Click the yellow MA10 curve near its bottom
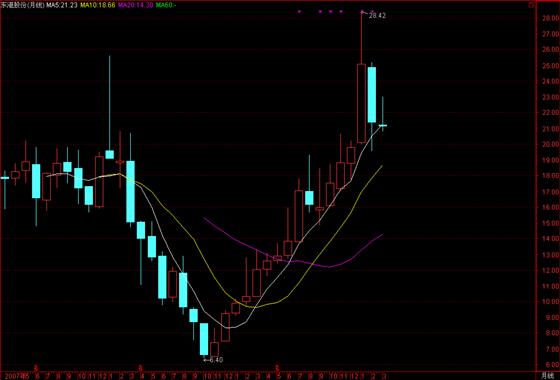Viewport: 560px width, 380px height. tap(255, 307)
